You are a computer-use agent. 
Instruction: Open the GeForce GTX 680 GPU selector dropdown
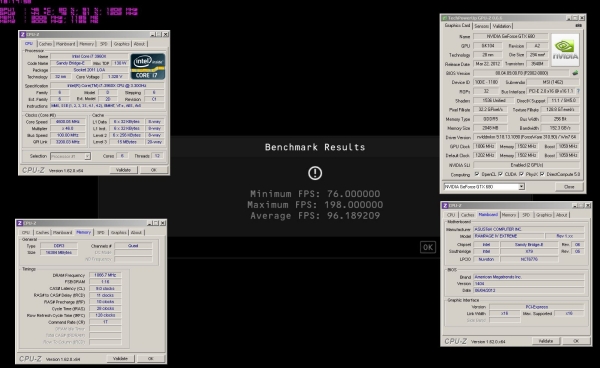(x=521, y=187)
